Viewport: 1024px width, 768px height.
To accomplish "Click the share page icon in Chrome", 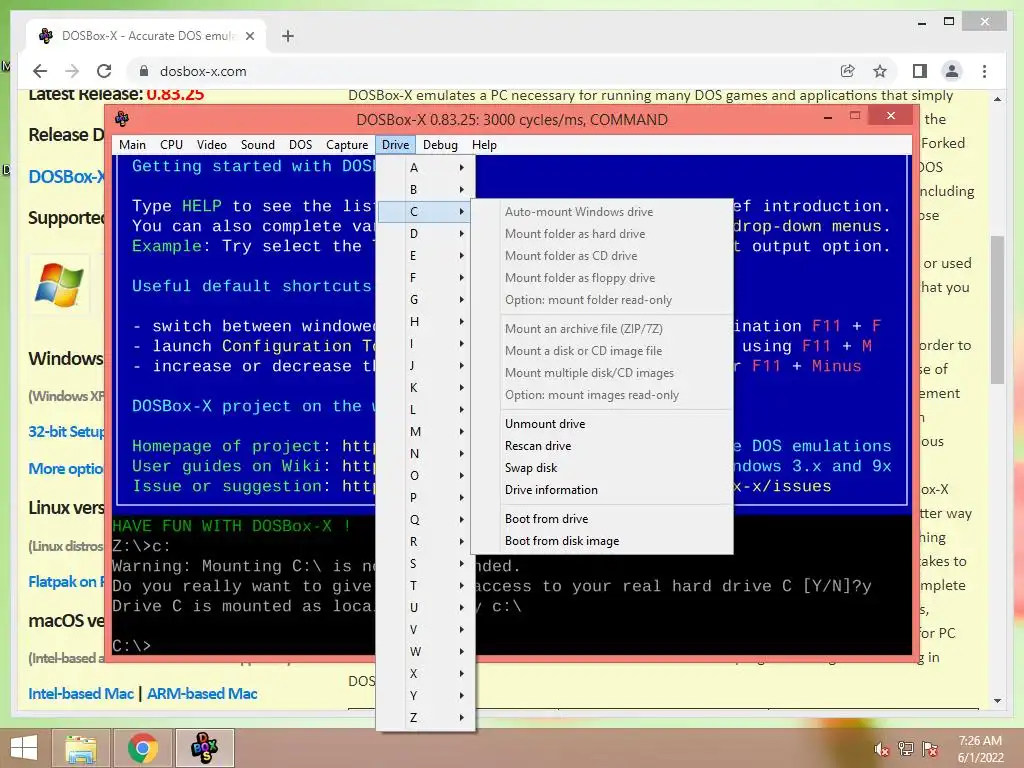I will click(848, 71).
